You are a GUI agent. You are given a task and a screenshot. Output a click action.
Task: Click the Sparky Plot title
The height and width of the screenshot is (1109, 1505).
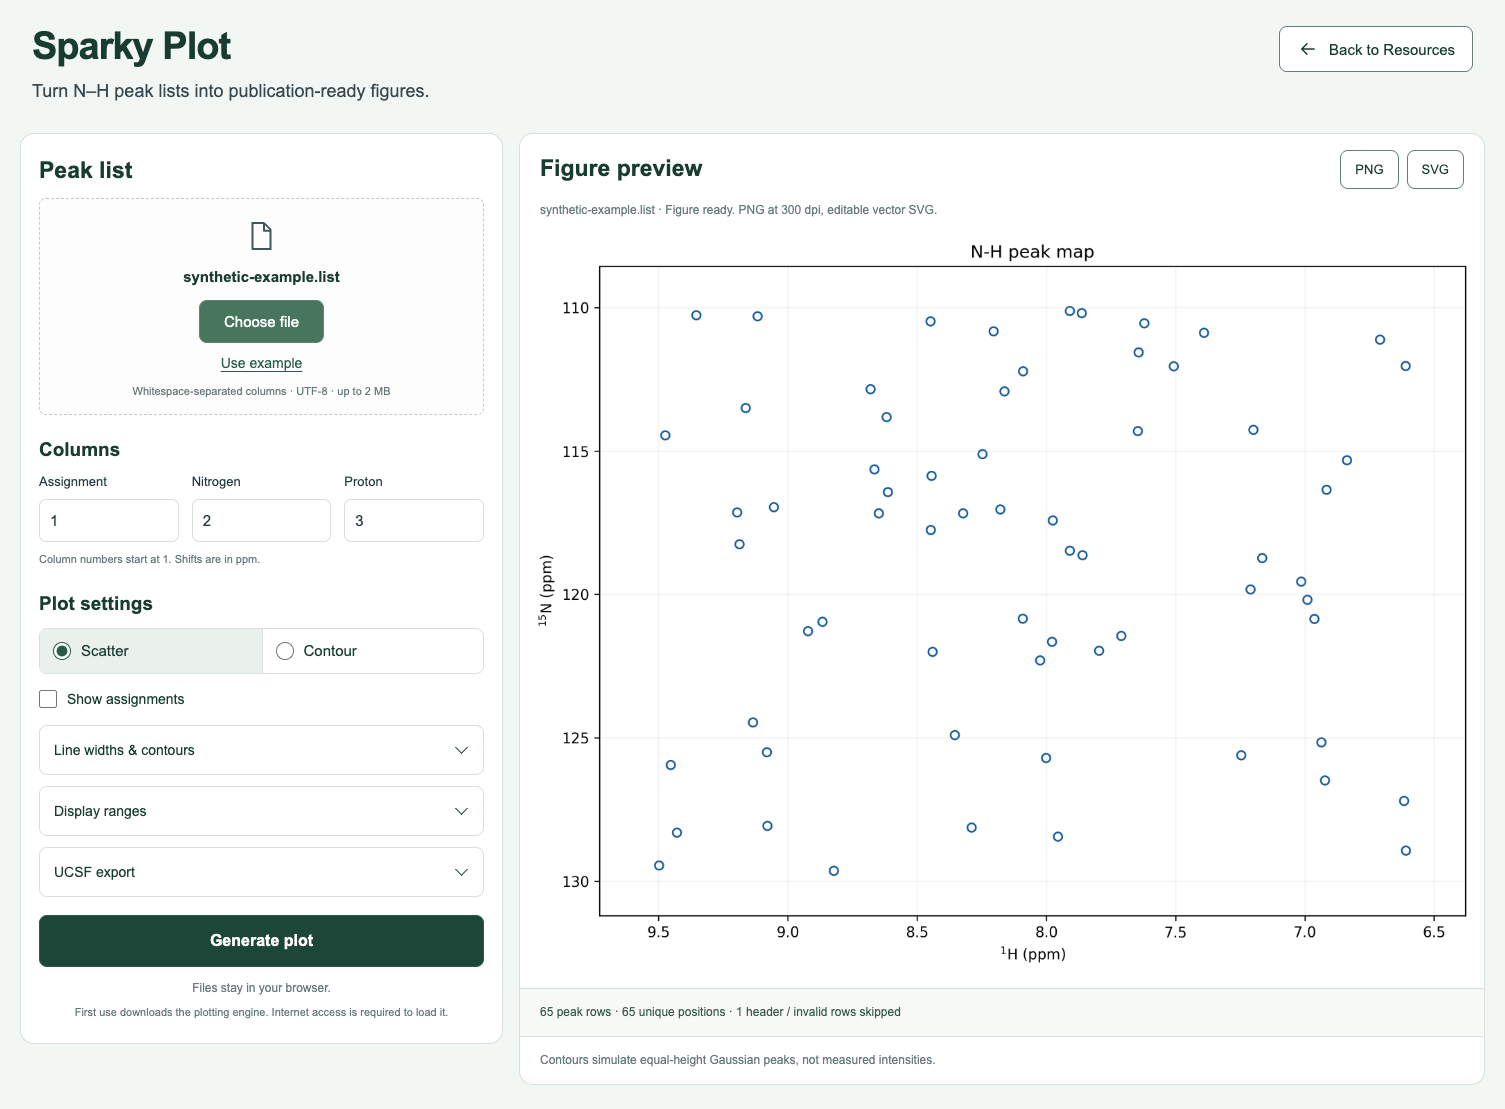click(x=132, y=46)
